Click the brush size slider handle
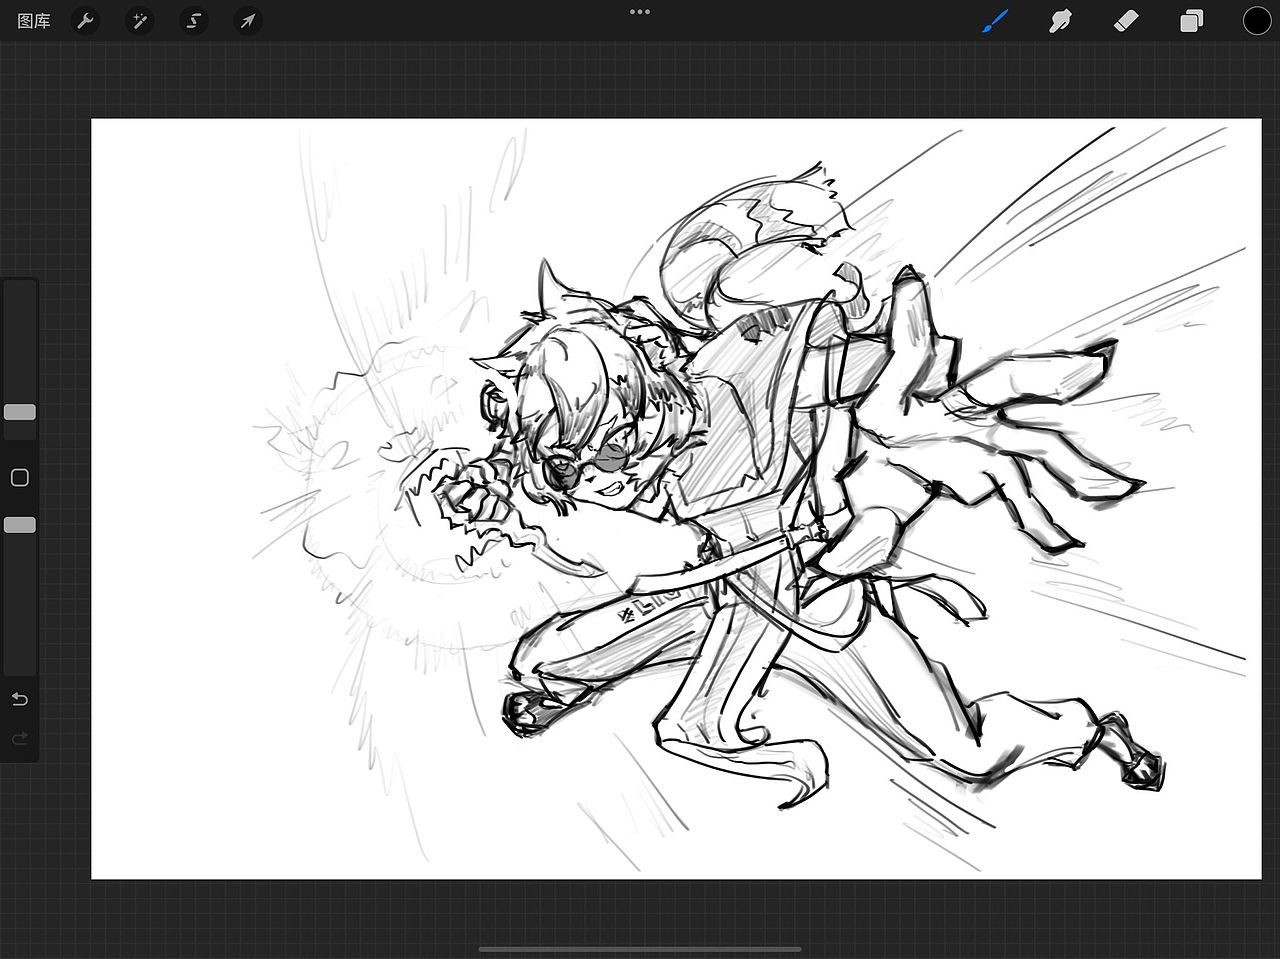Image resolution: width=1280 pixels, height=959 pixels. pyautogui.click(x=20, y=412)
